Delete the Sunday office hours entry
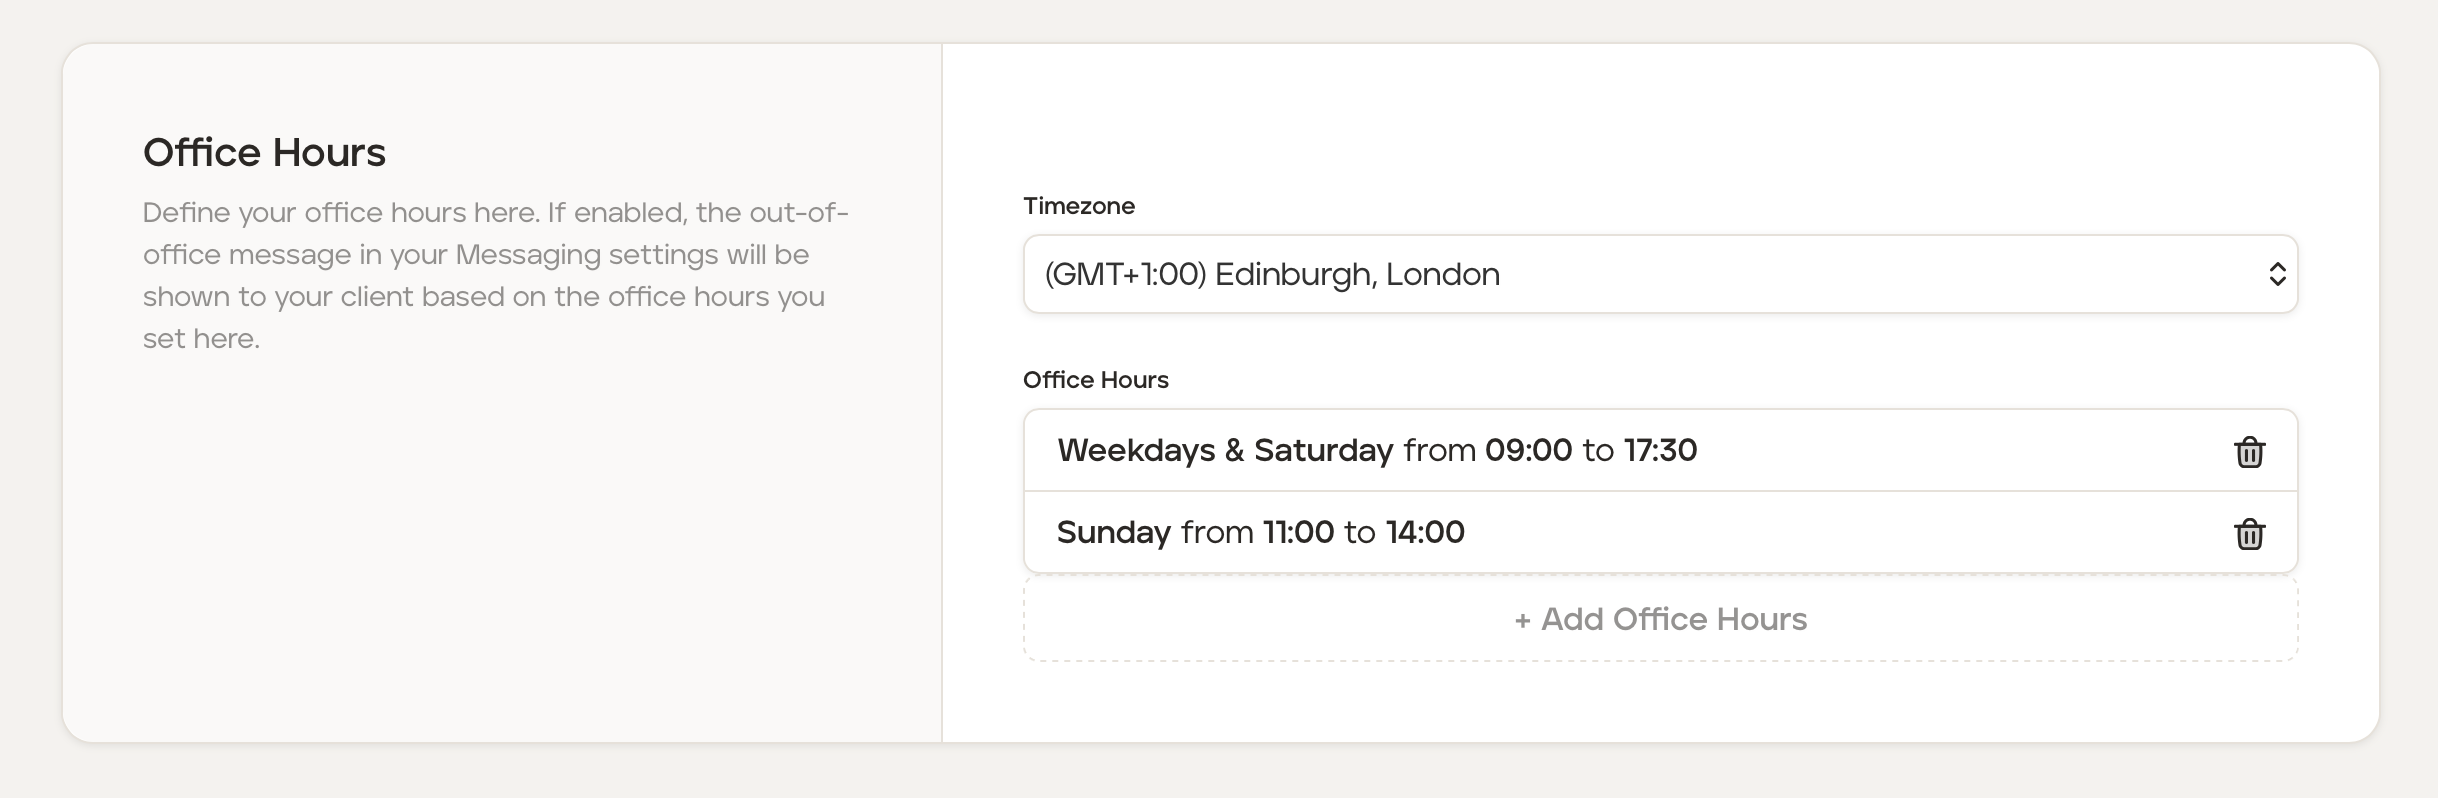Viewport: 2438px width, 798px height. tap(2249, 534)
